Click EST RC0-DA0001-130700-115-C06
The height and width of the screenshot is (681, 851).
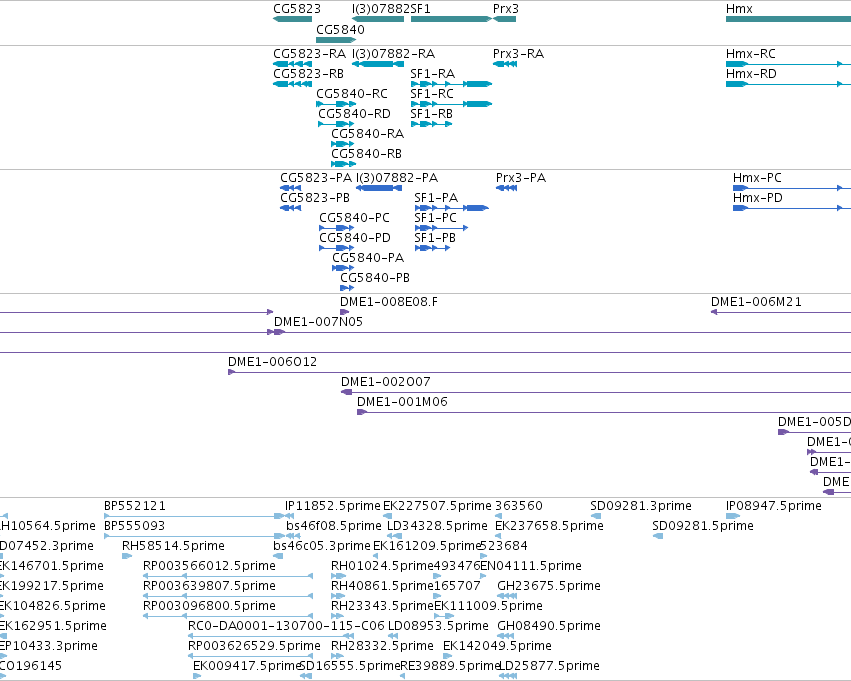pos(286,626)
